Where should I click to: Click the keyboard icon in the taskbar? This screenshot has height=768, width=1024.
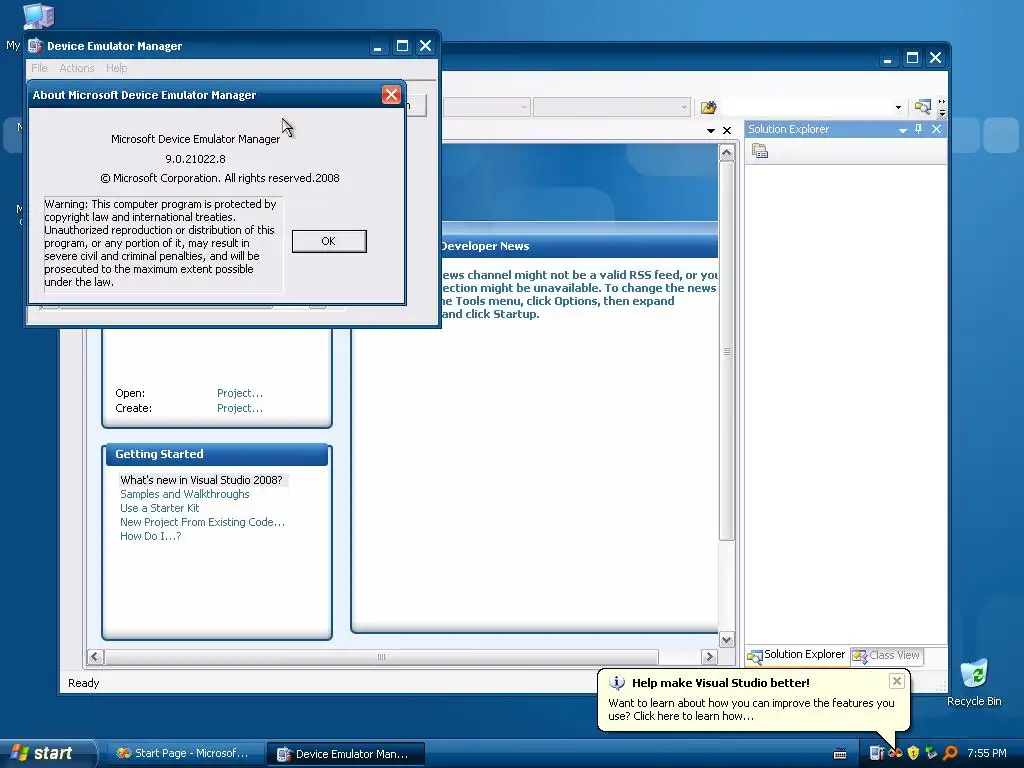point(840,754)
